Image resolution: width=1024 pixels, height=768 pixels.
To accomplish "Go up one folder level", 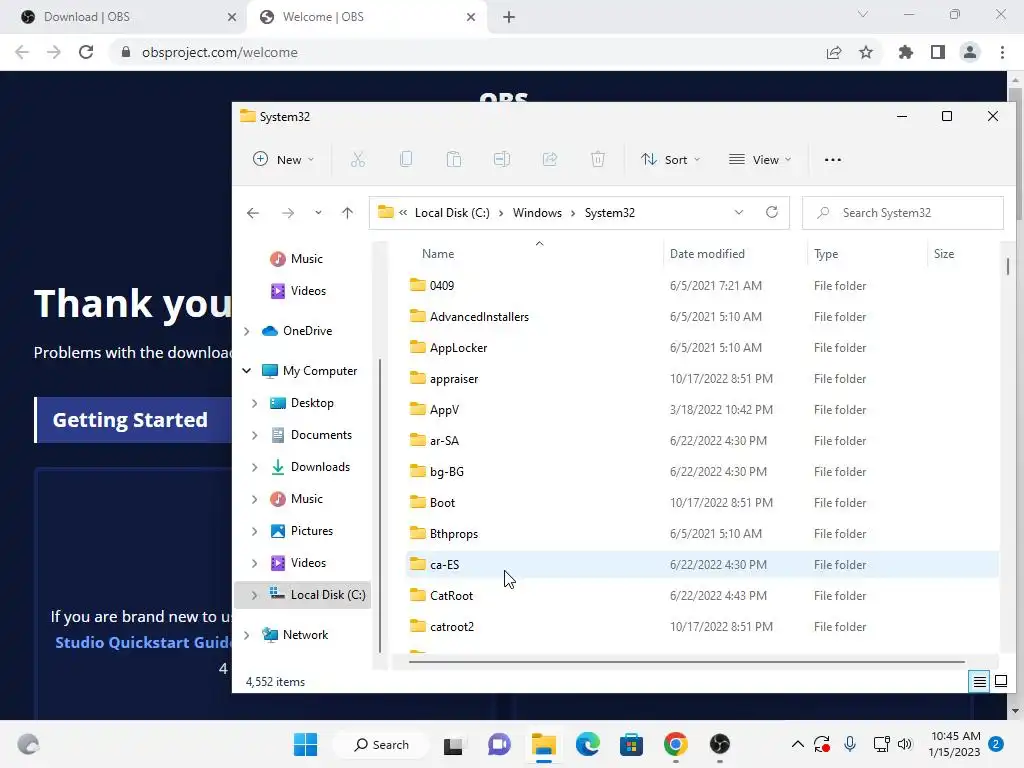I will click(x=347, y=213).
